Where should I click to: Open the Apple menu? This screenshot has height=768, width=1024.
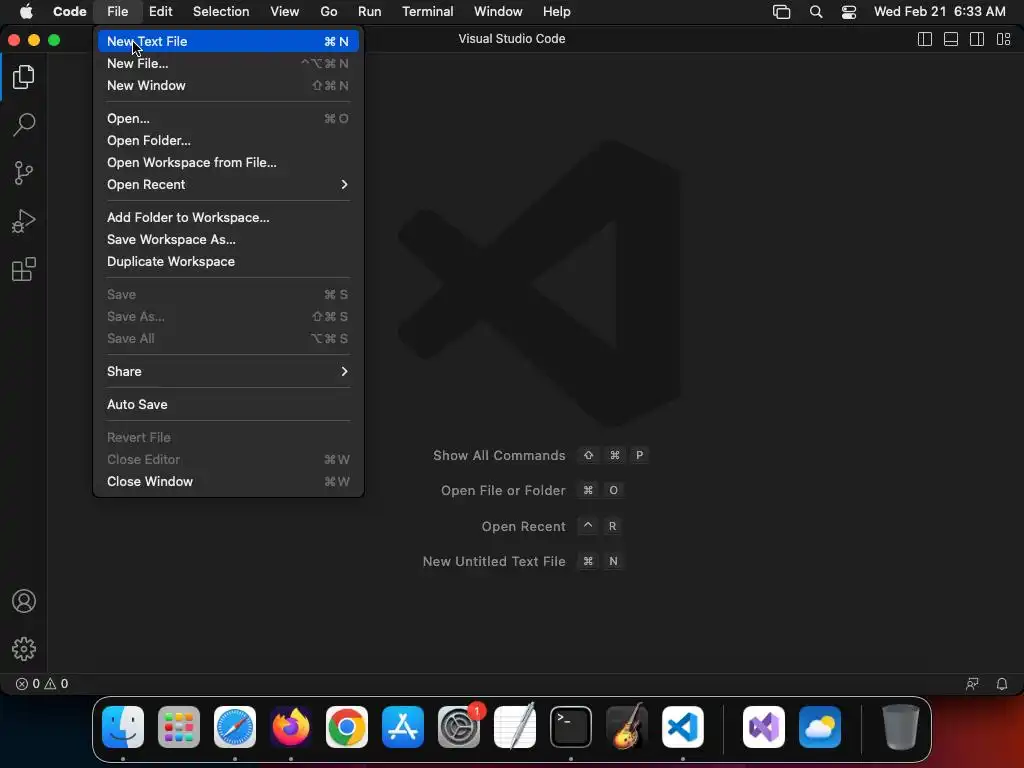click(x=26, y=12)
